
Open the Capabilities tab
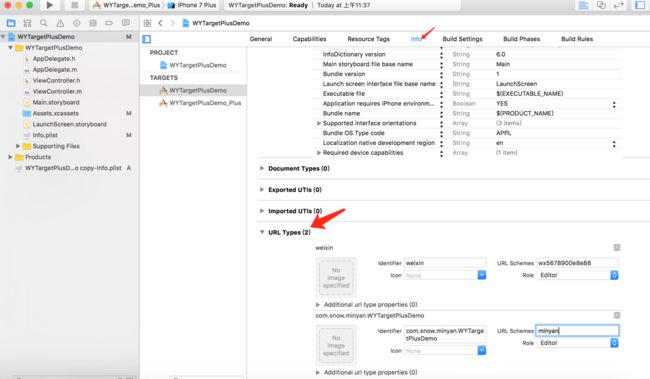click(x=309, y=39)
